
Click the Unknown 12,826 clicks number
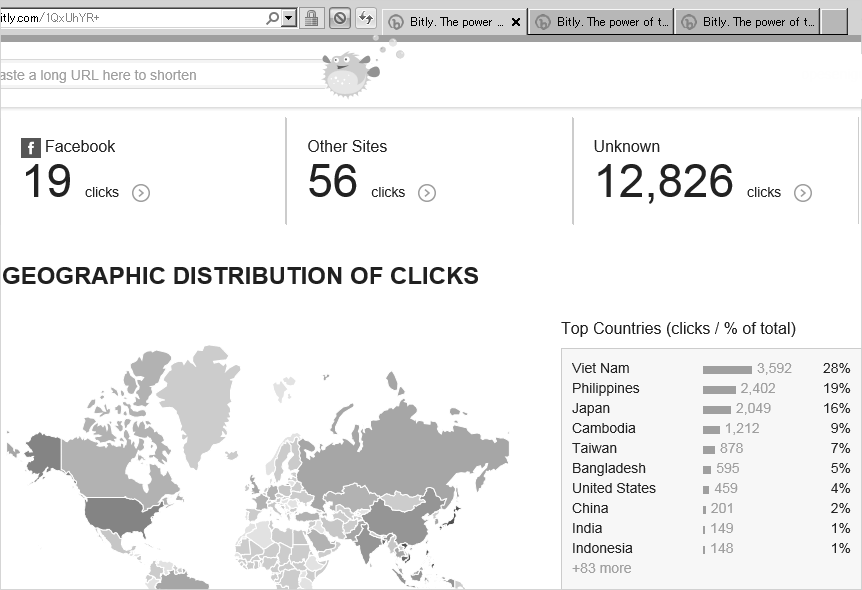[665, 181]
